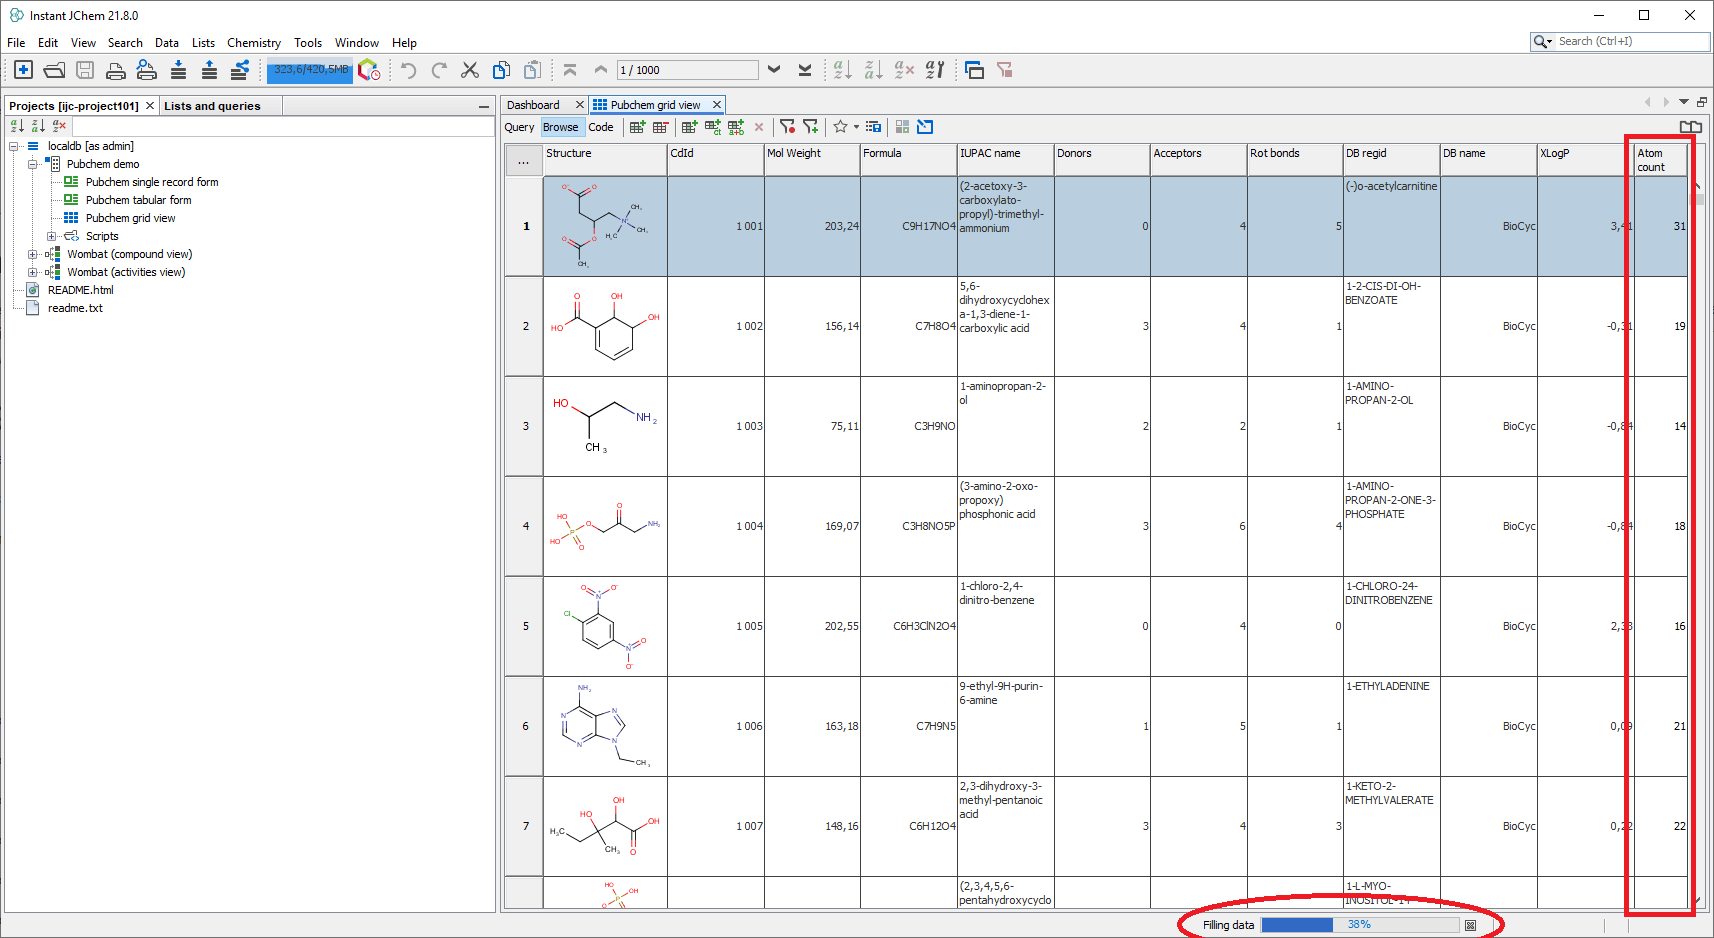Click the star favorites icon in grid toolbar
The width and height of the screenshot is (1714, 938).
[840, 127]
